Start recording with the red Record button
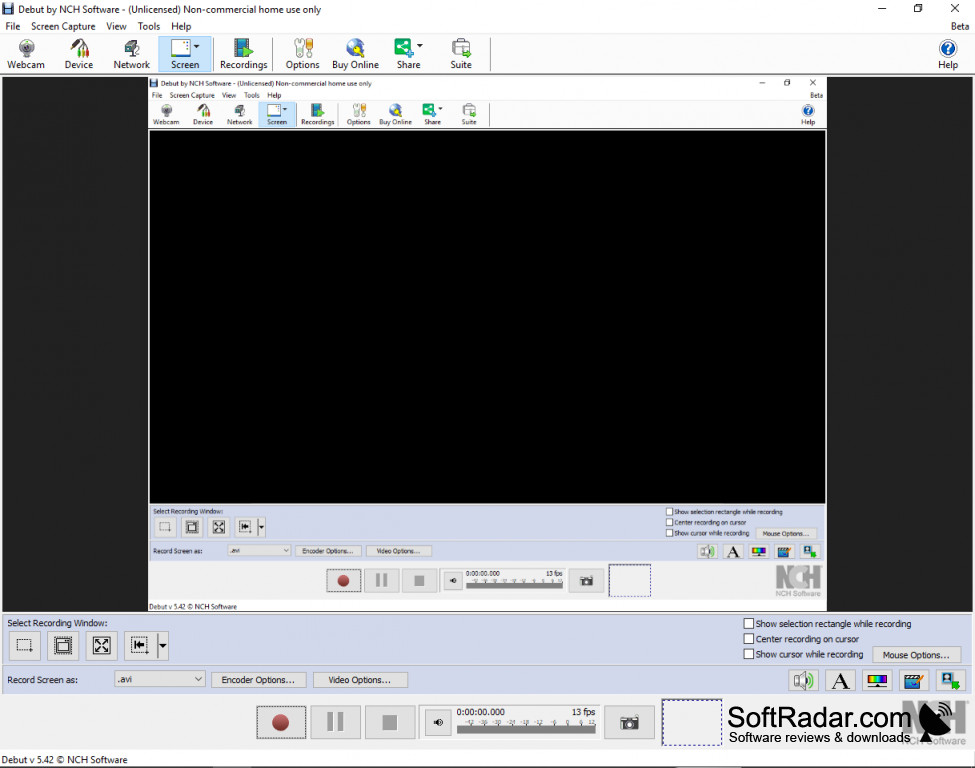This screenshot has height=768, width=975. coord(281,723)
